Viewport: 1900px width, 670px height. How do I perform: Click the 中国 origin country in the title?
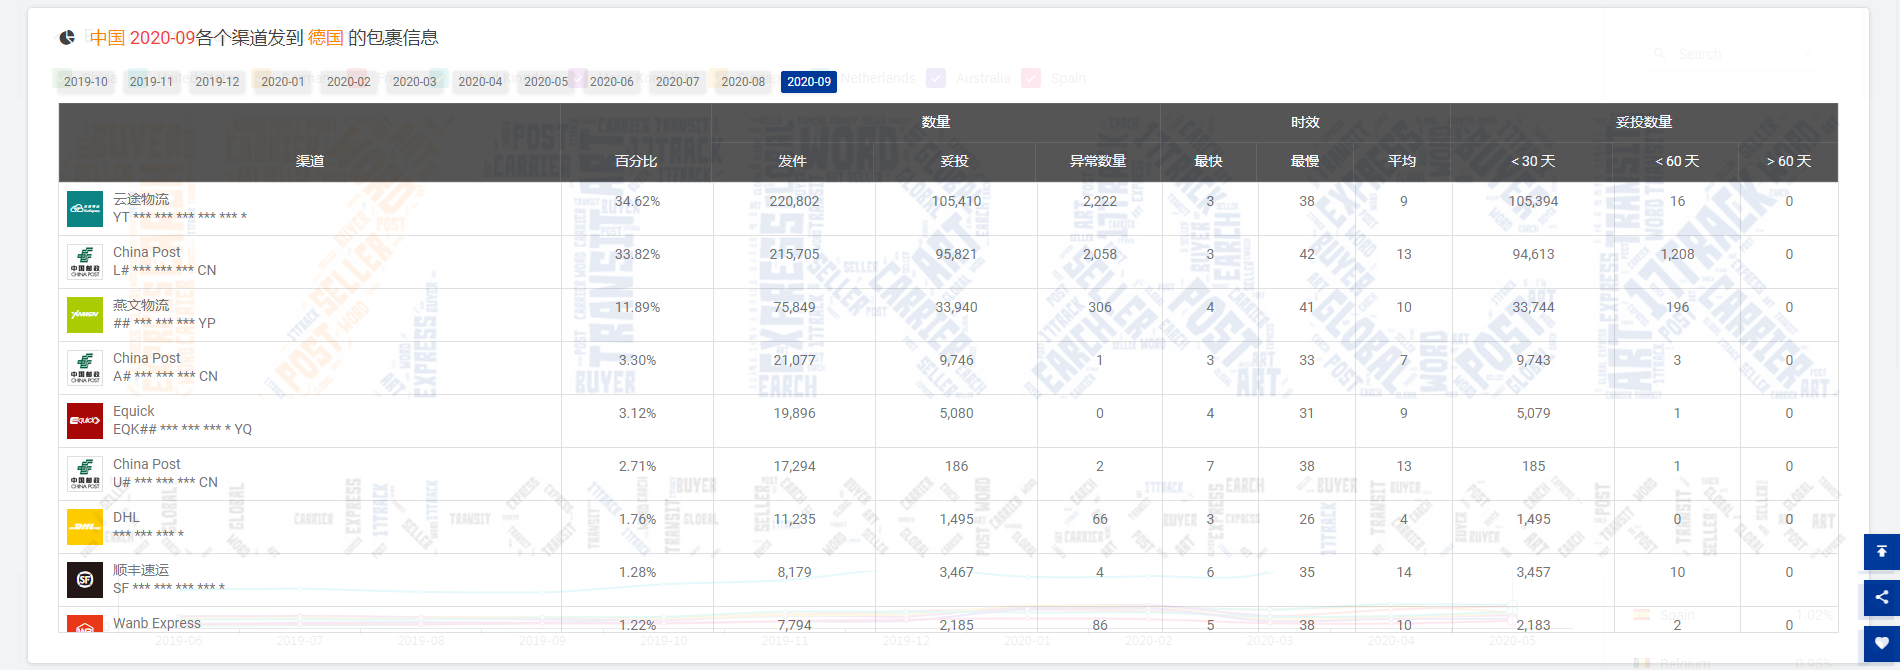pyautogui.click(x=107, y=38)
